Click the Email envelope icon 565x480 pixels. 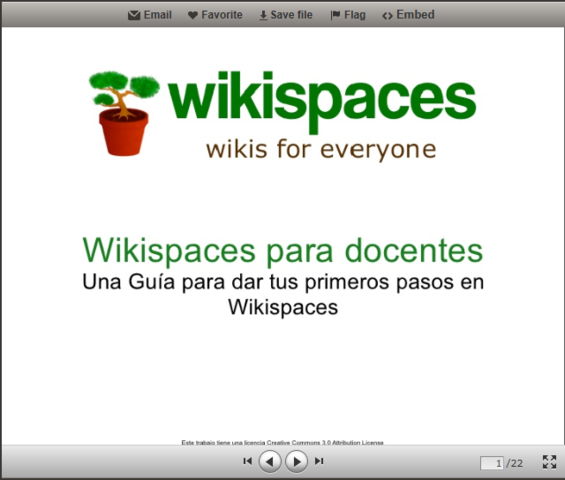(x=134, y=15)
